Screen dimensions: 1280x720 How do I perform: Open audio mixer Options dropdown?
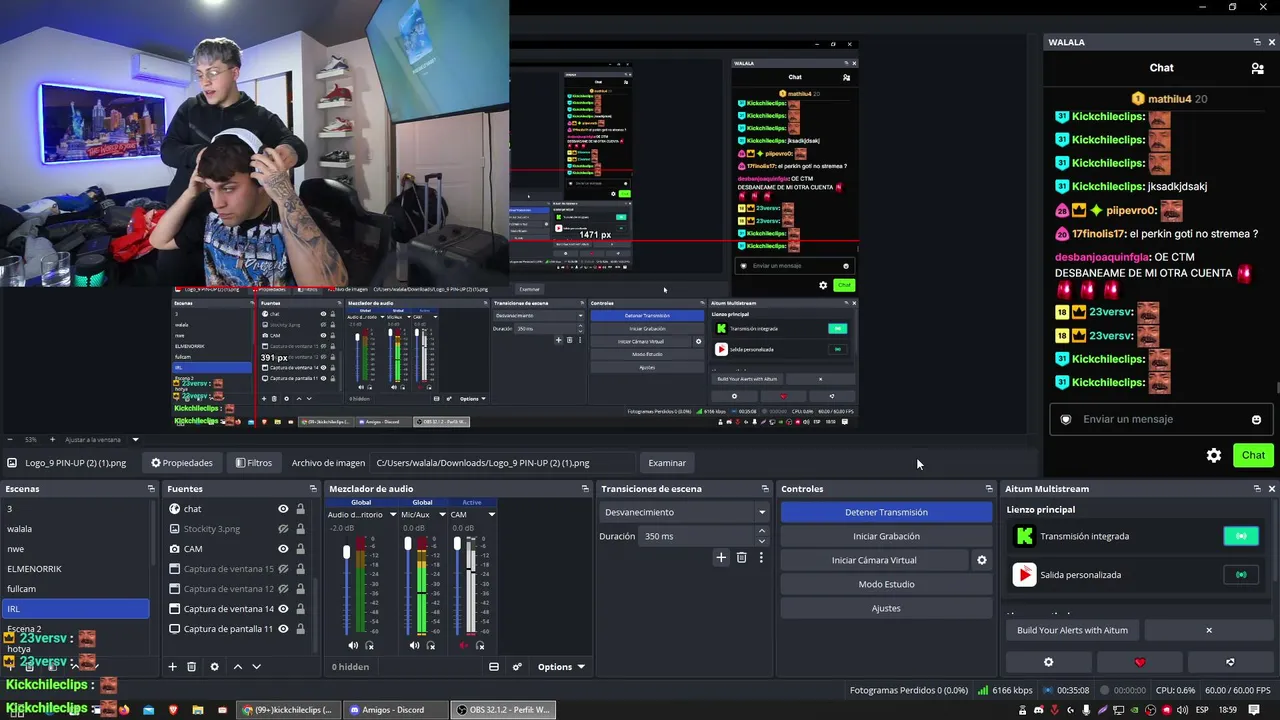[559, 667]
